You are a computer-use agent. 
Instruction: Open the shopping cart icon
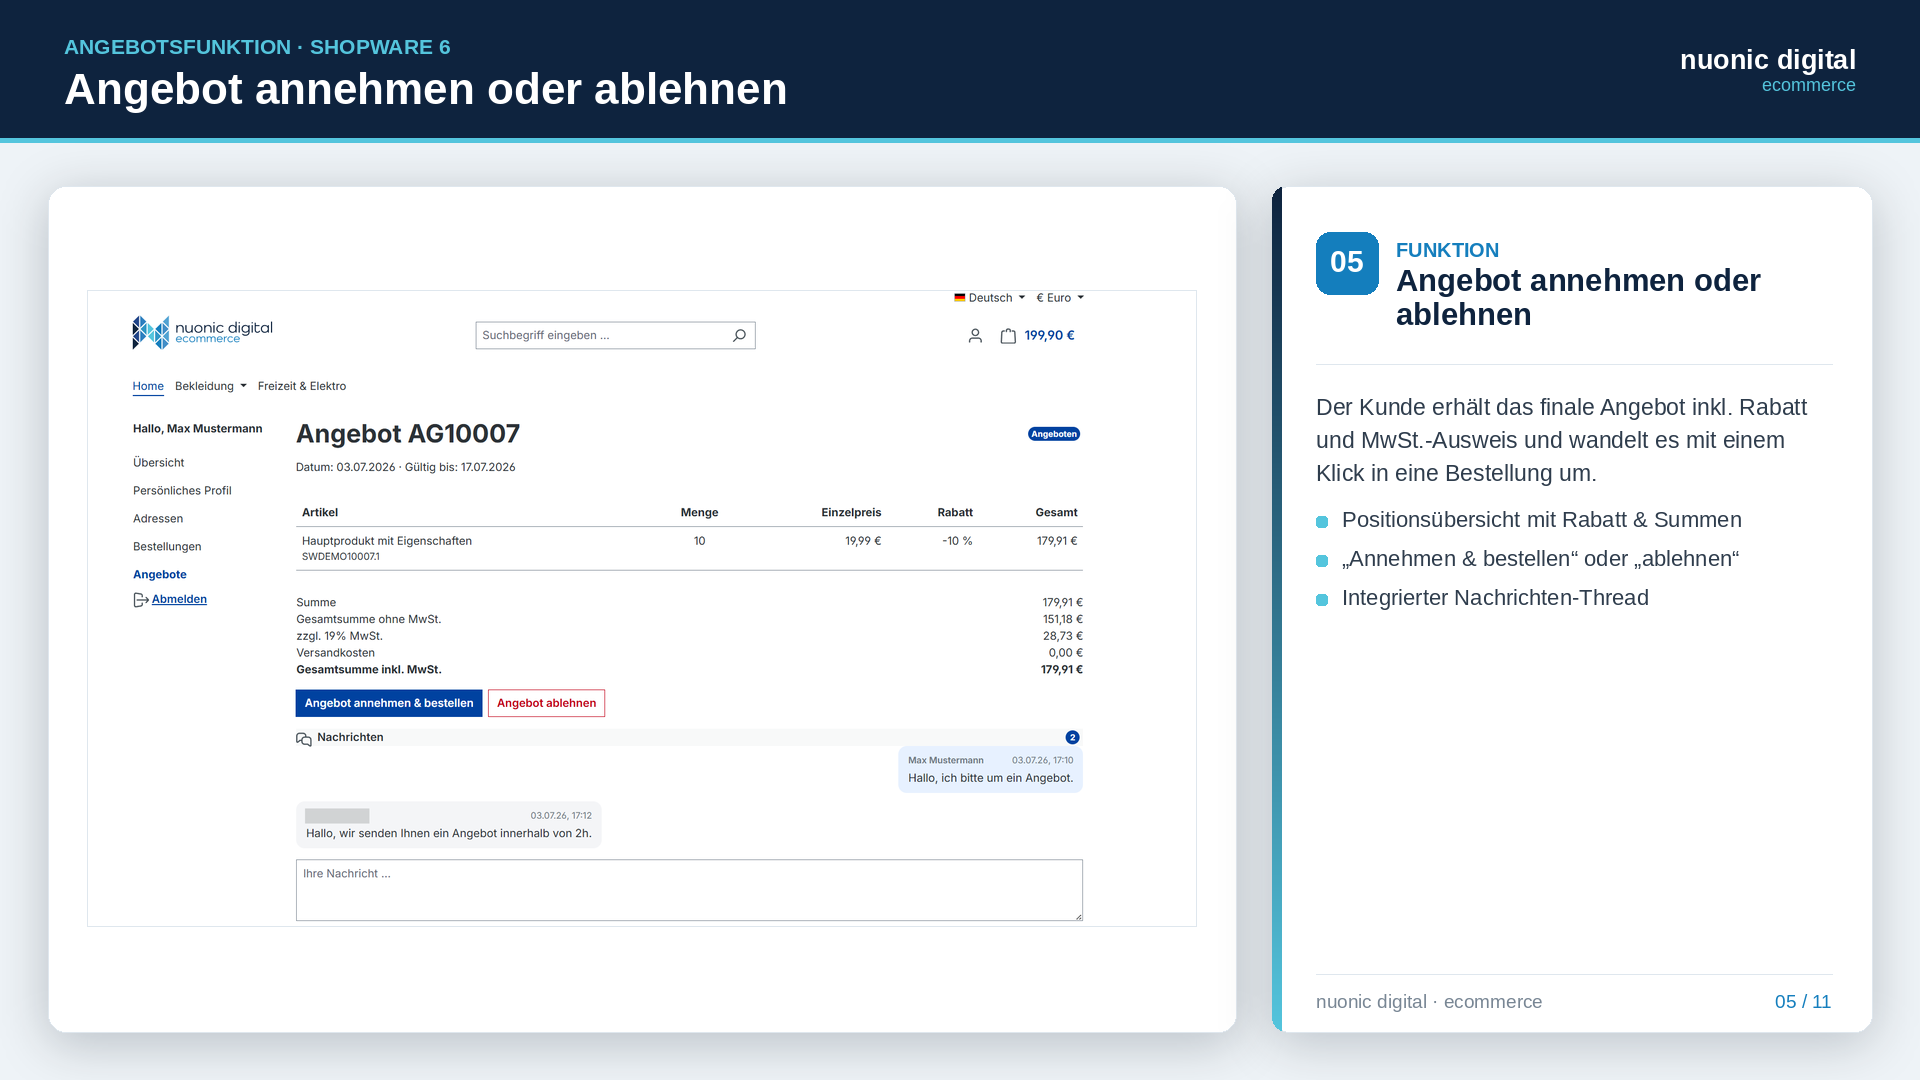coord(1008,336)
